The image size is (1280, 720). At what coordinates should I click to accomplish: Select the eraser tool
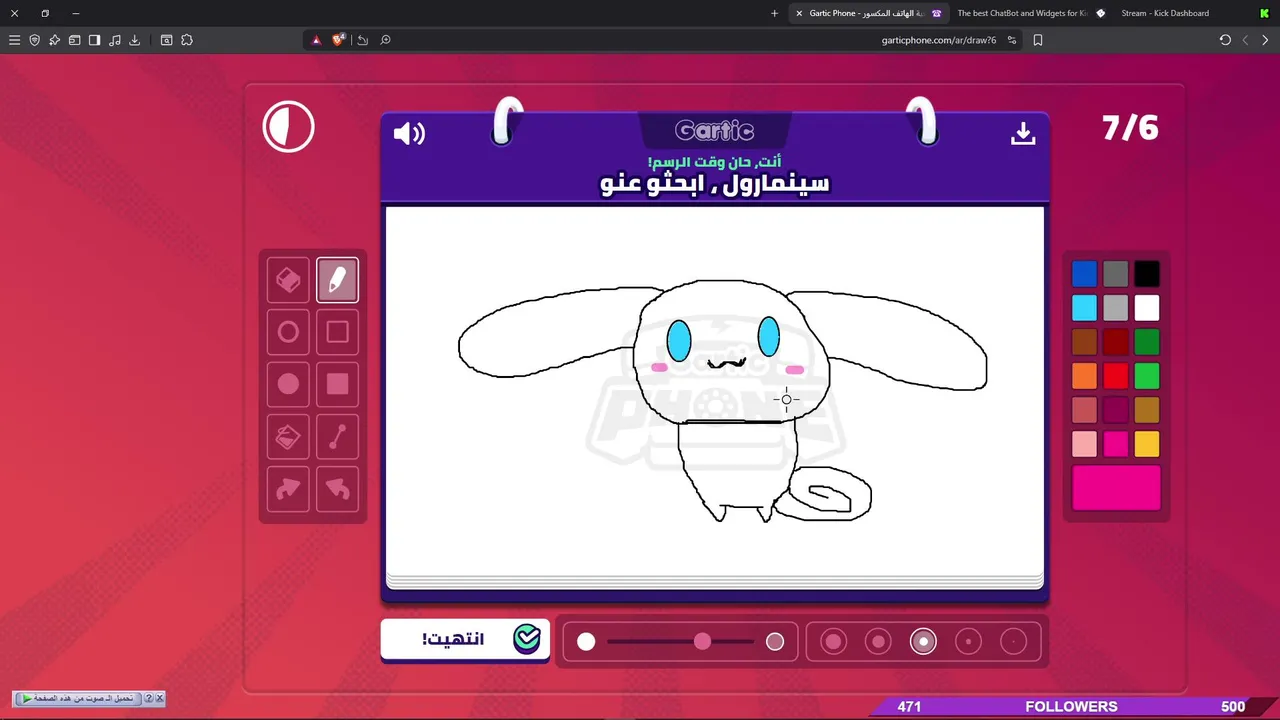288,280
